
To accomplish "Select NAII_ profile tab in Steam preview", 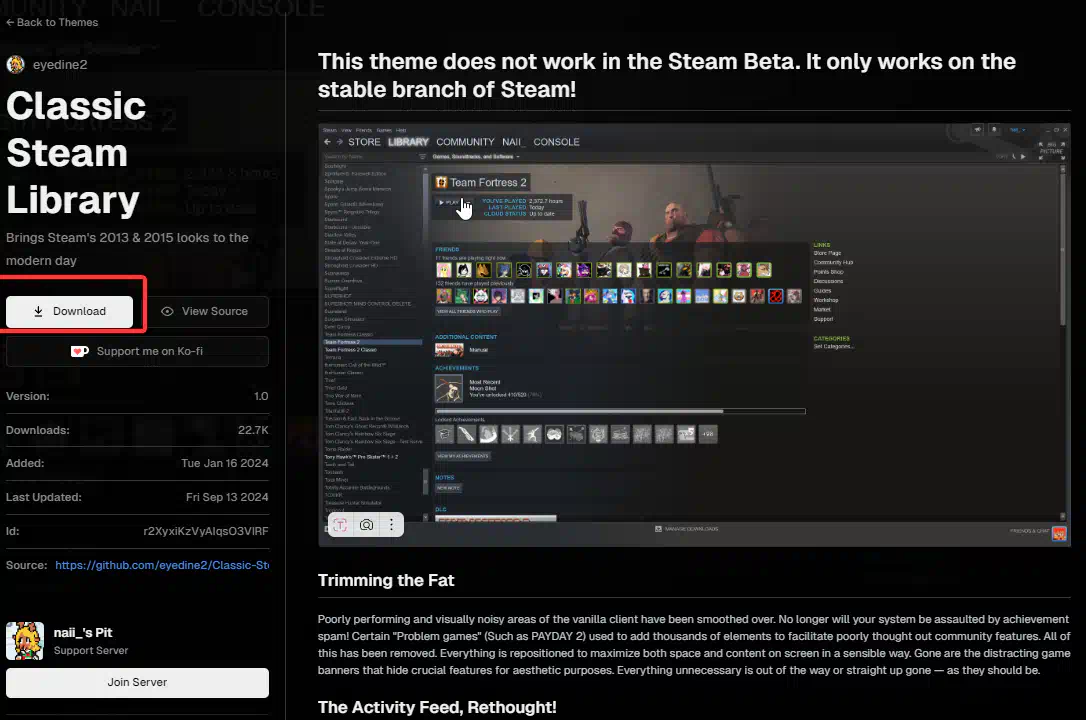I will tap(514, 142).
